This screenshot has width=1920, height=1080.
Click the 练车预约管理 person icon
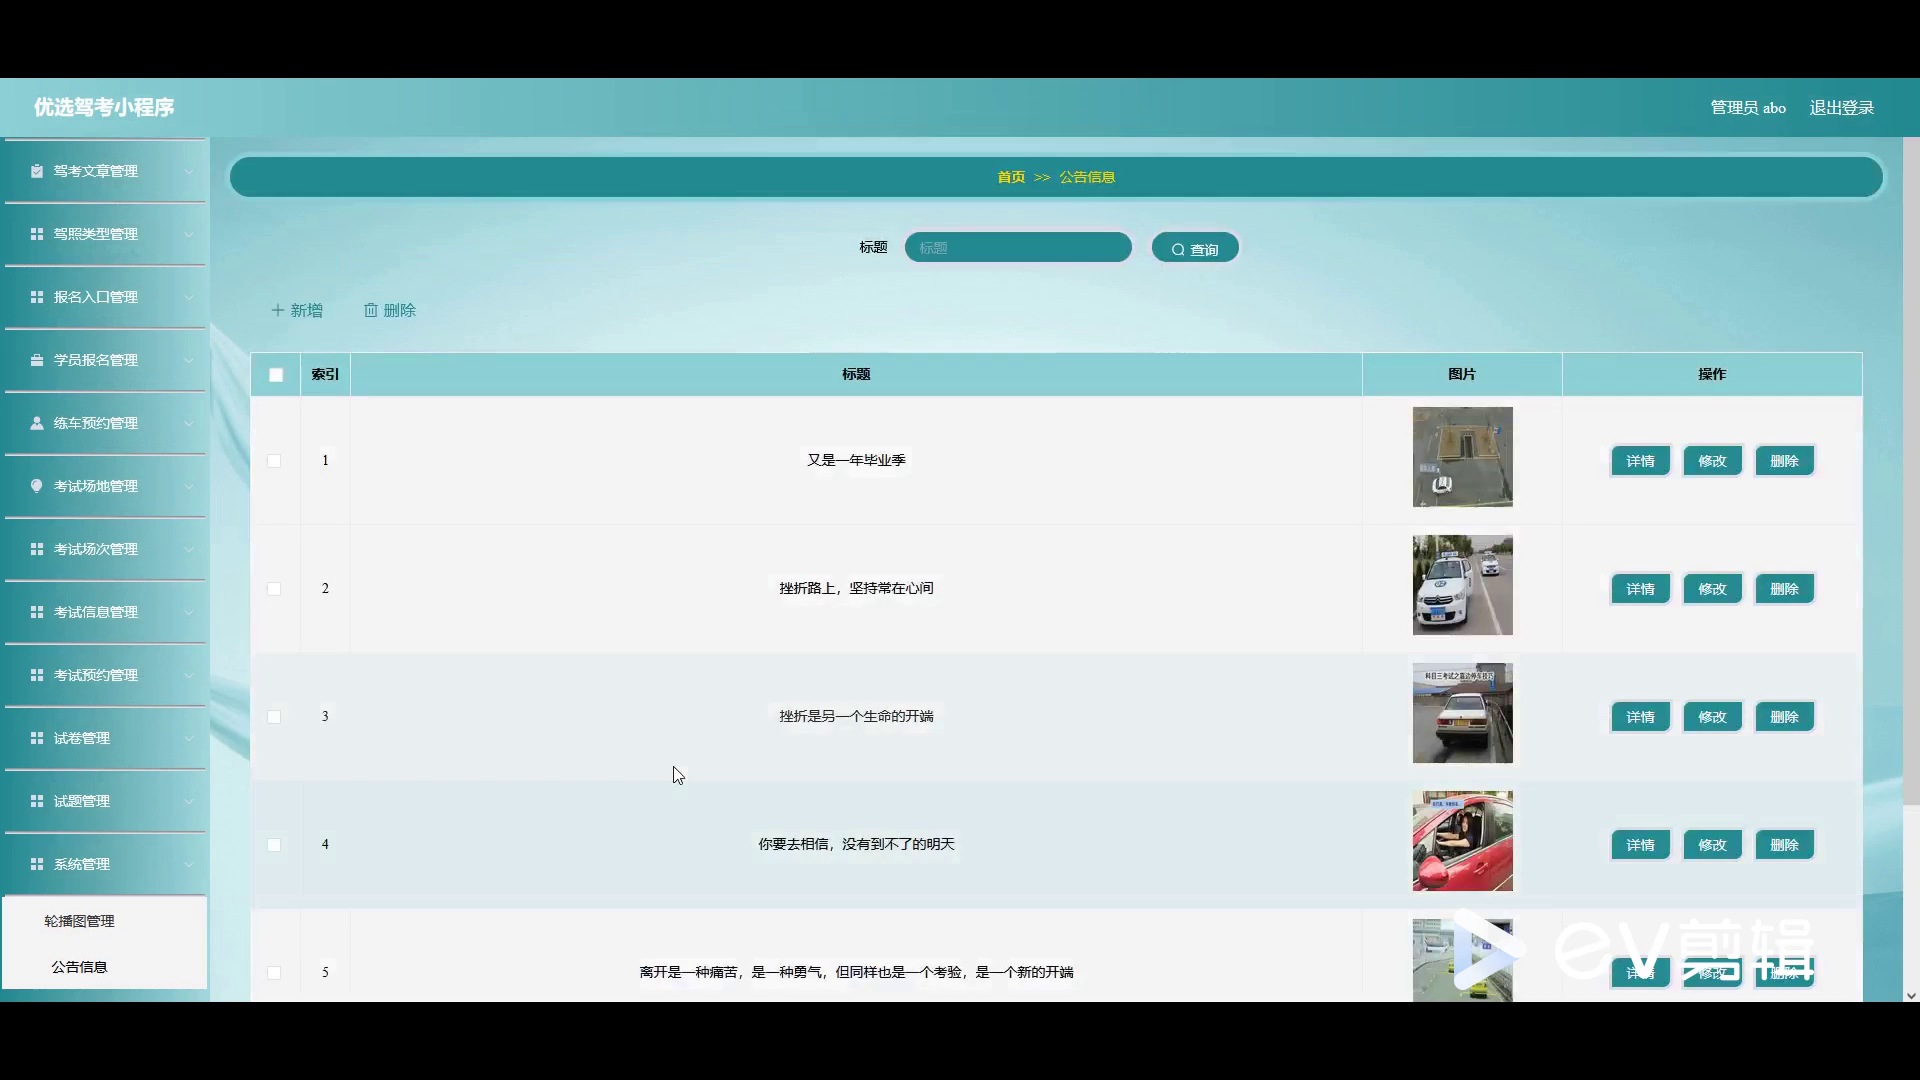(x=37, y=423)
